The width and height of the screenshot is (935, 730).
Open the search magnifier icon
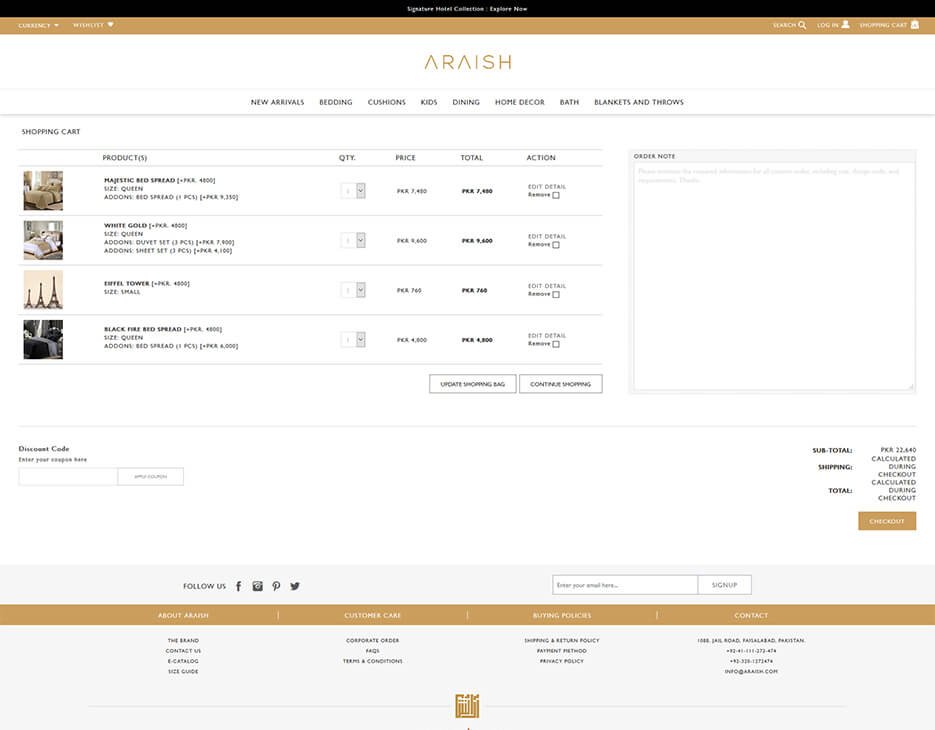pos(802,25)
